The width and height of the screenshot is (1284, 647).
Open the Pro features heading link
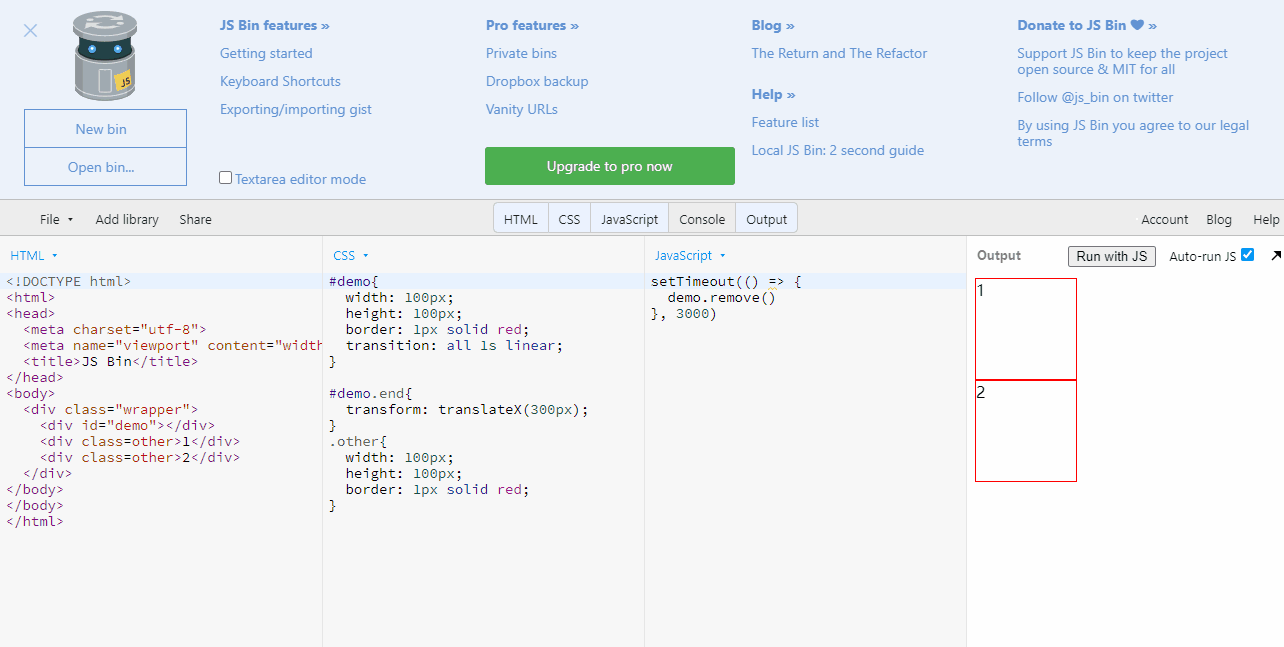coord(532,25)
